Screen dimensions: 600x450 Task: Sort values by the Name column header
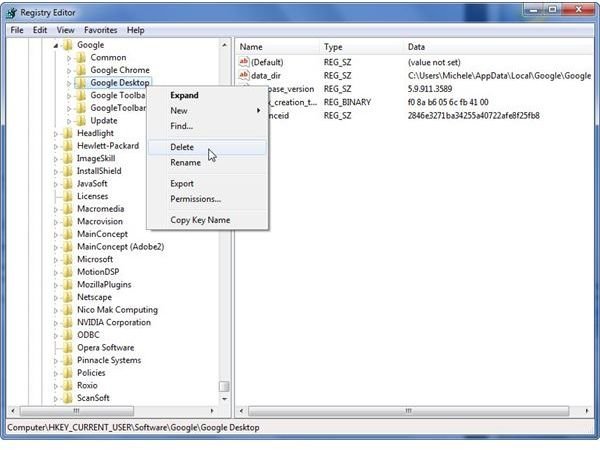(277, 47)
